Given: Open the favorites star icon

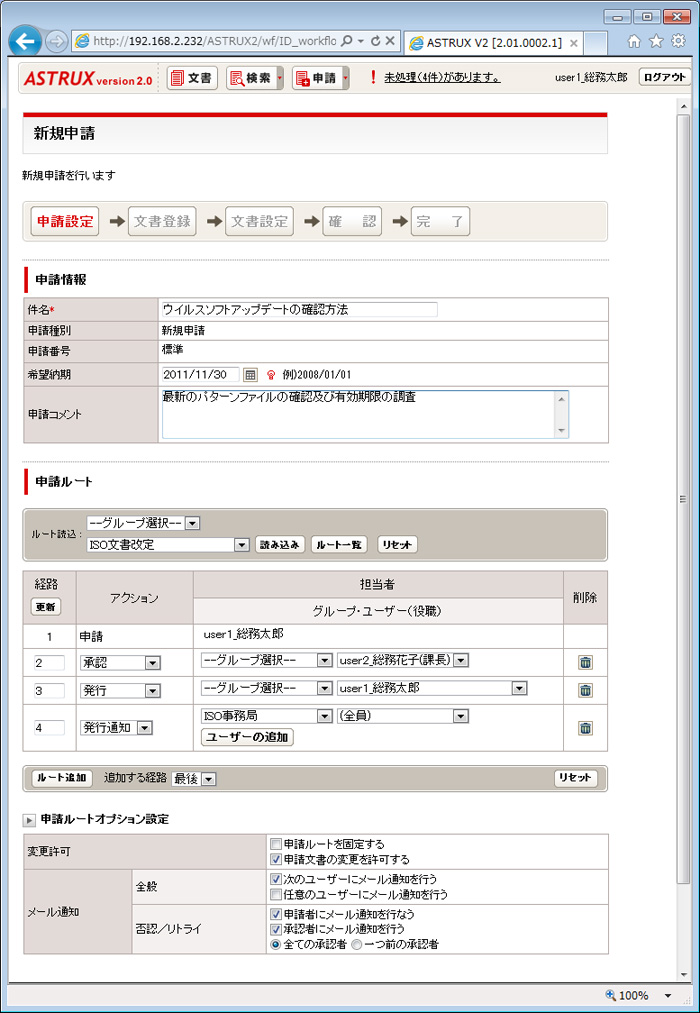Looking at the screenshot, I should click(656, 41).
